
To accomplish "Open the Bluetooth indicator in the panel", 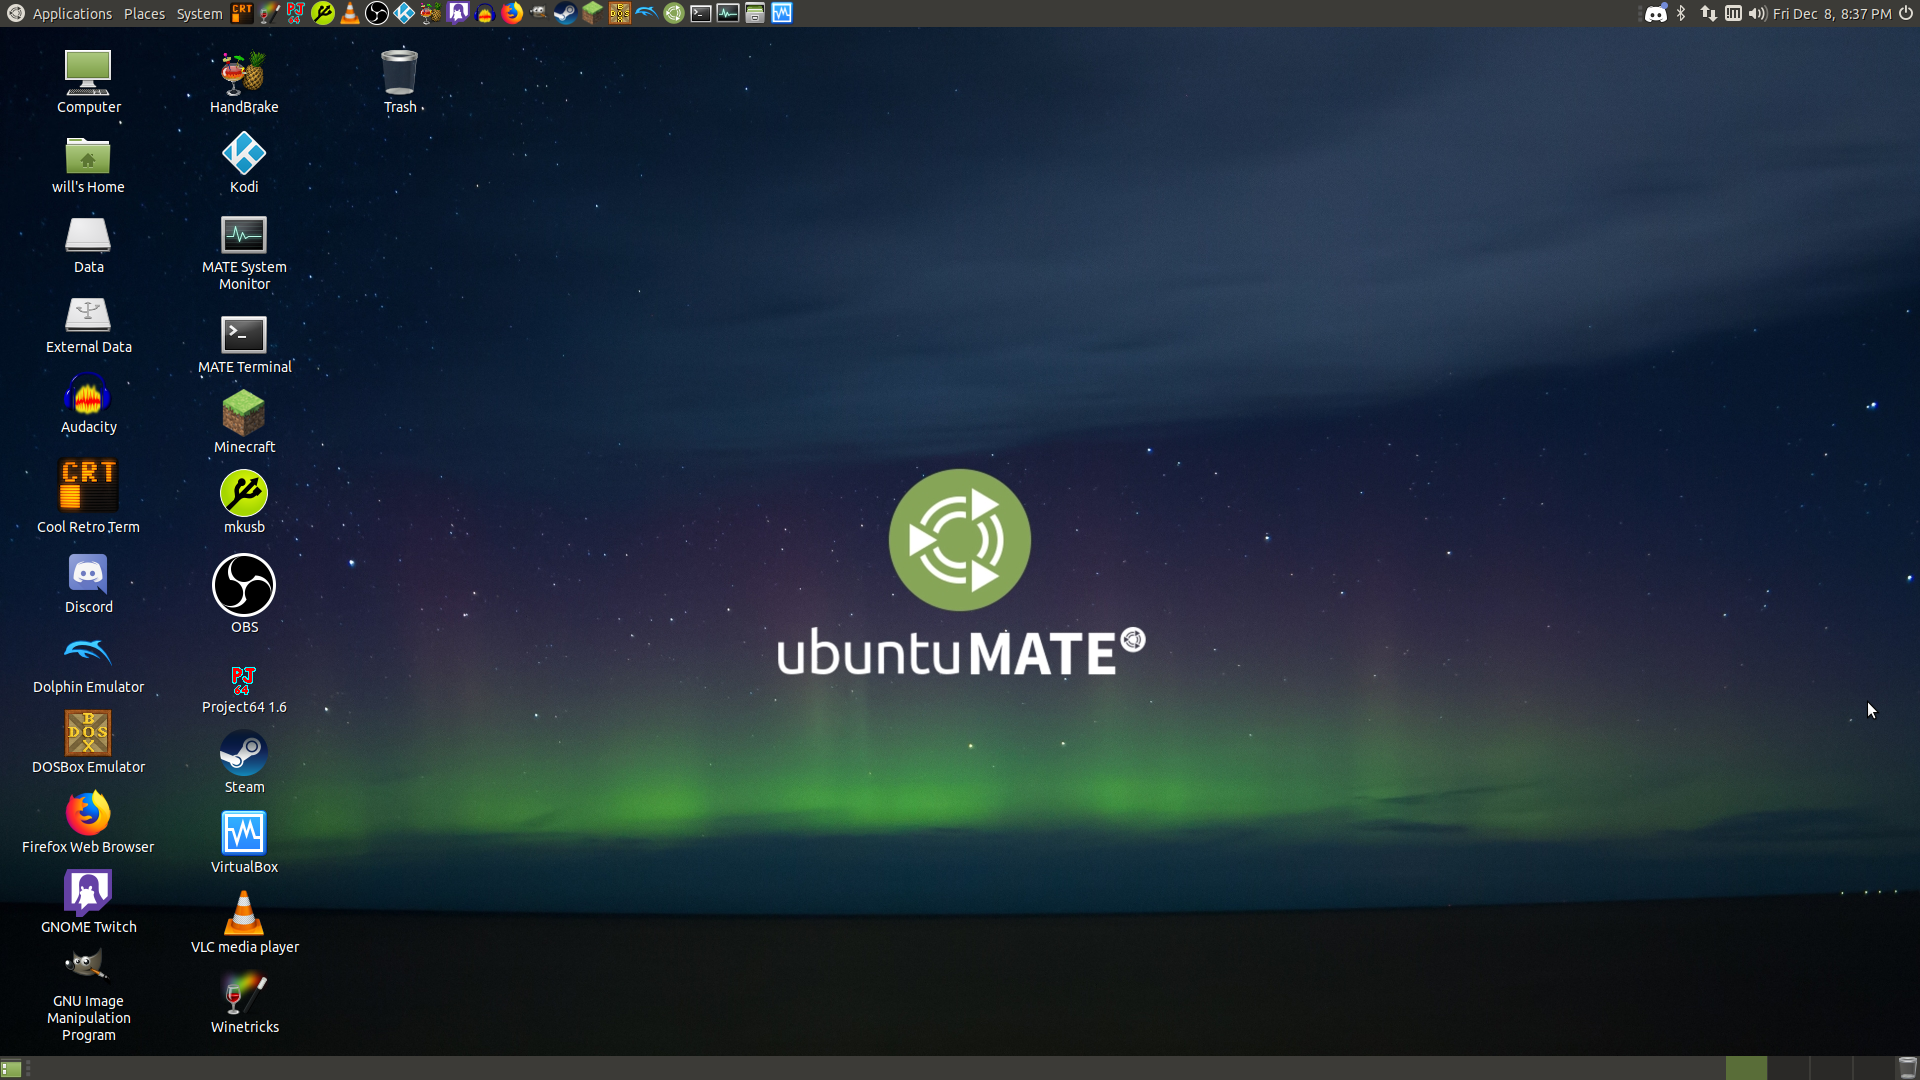I will point(1681,14).
